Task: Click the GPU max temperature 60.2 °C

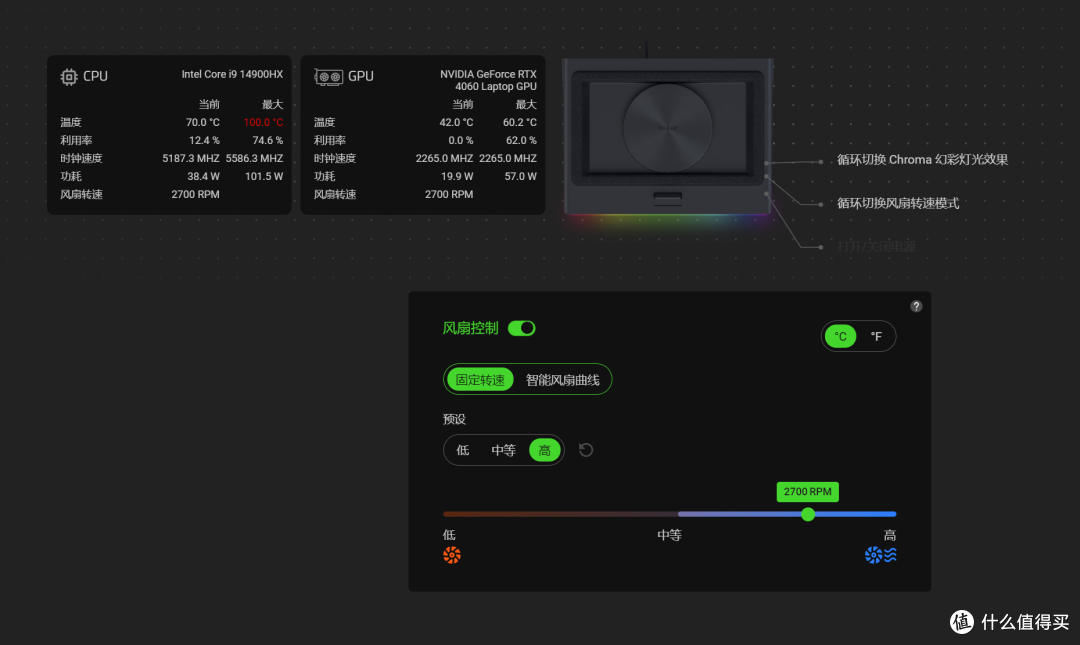Action: (x=519, y=122)
